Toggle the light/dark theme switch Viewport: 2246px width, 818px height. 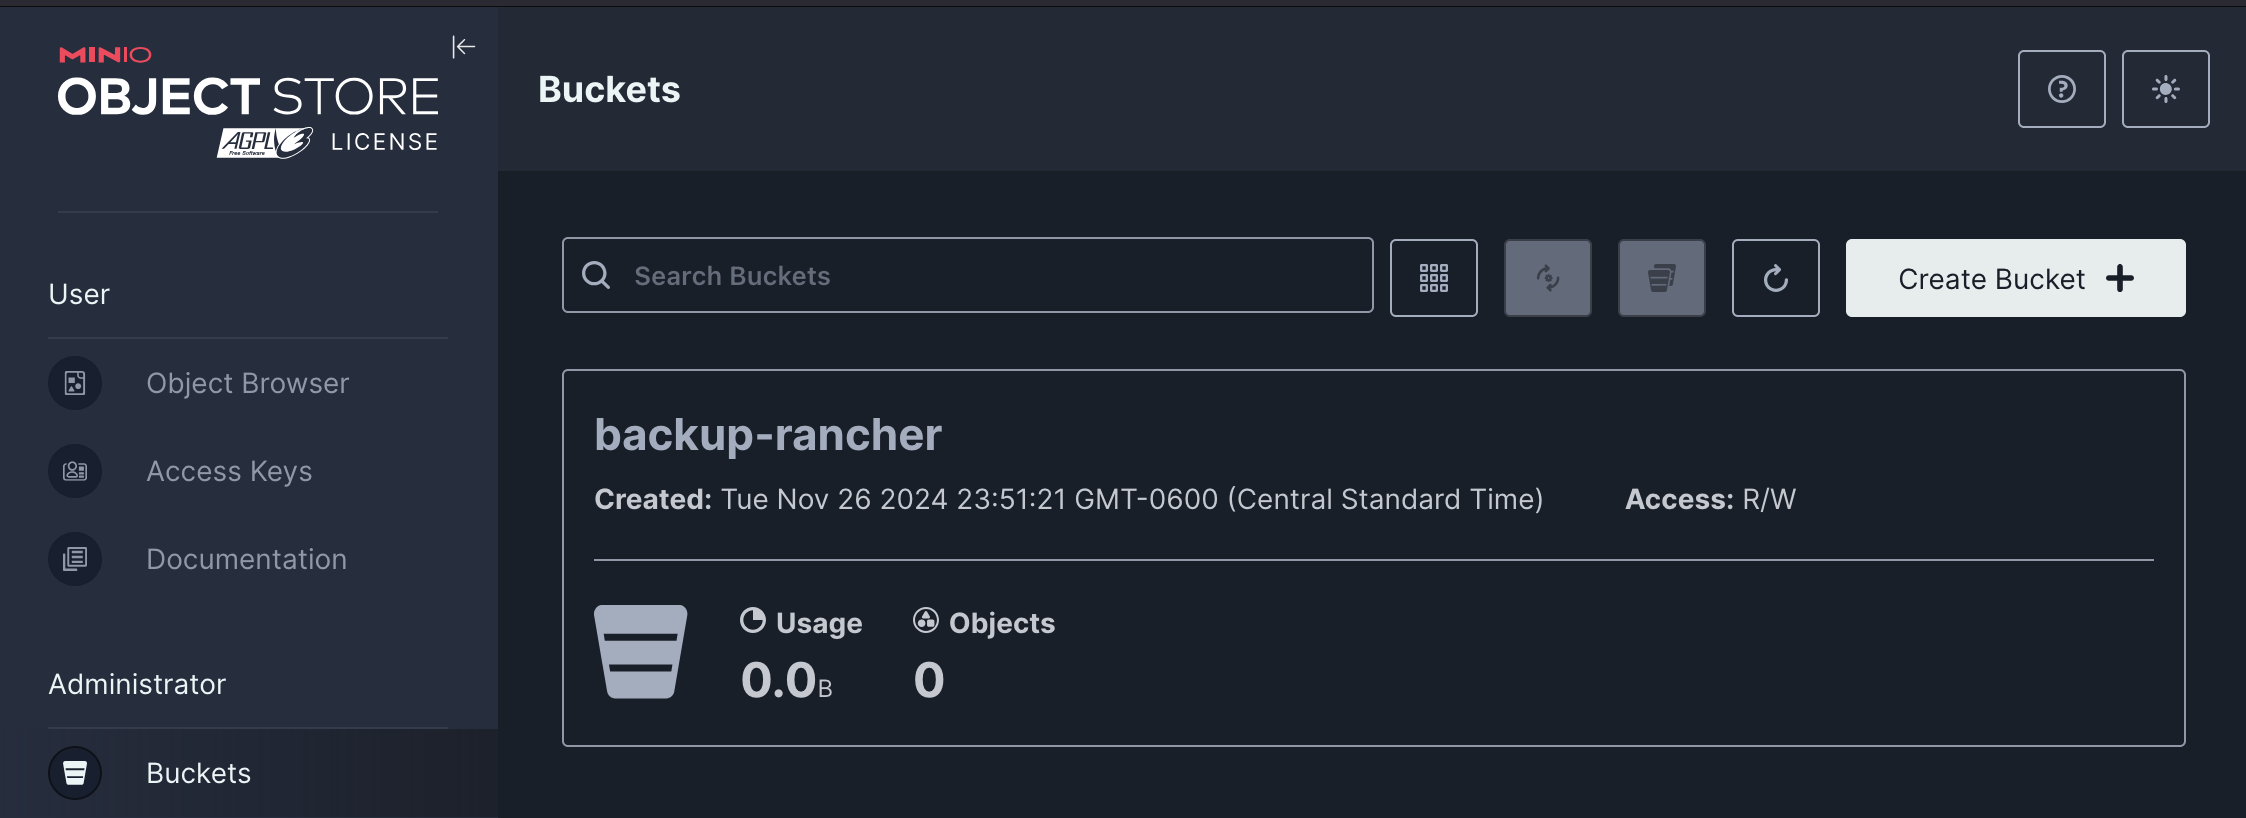[2166, 89]
